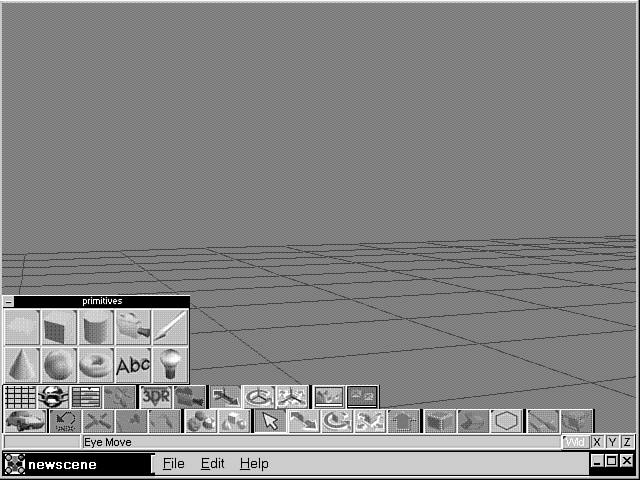Add a plane primitive from primitives panel

point(22,327)
